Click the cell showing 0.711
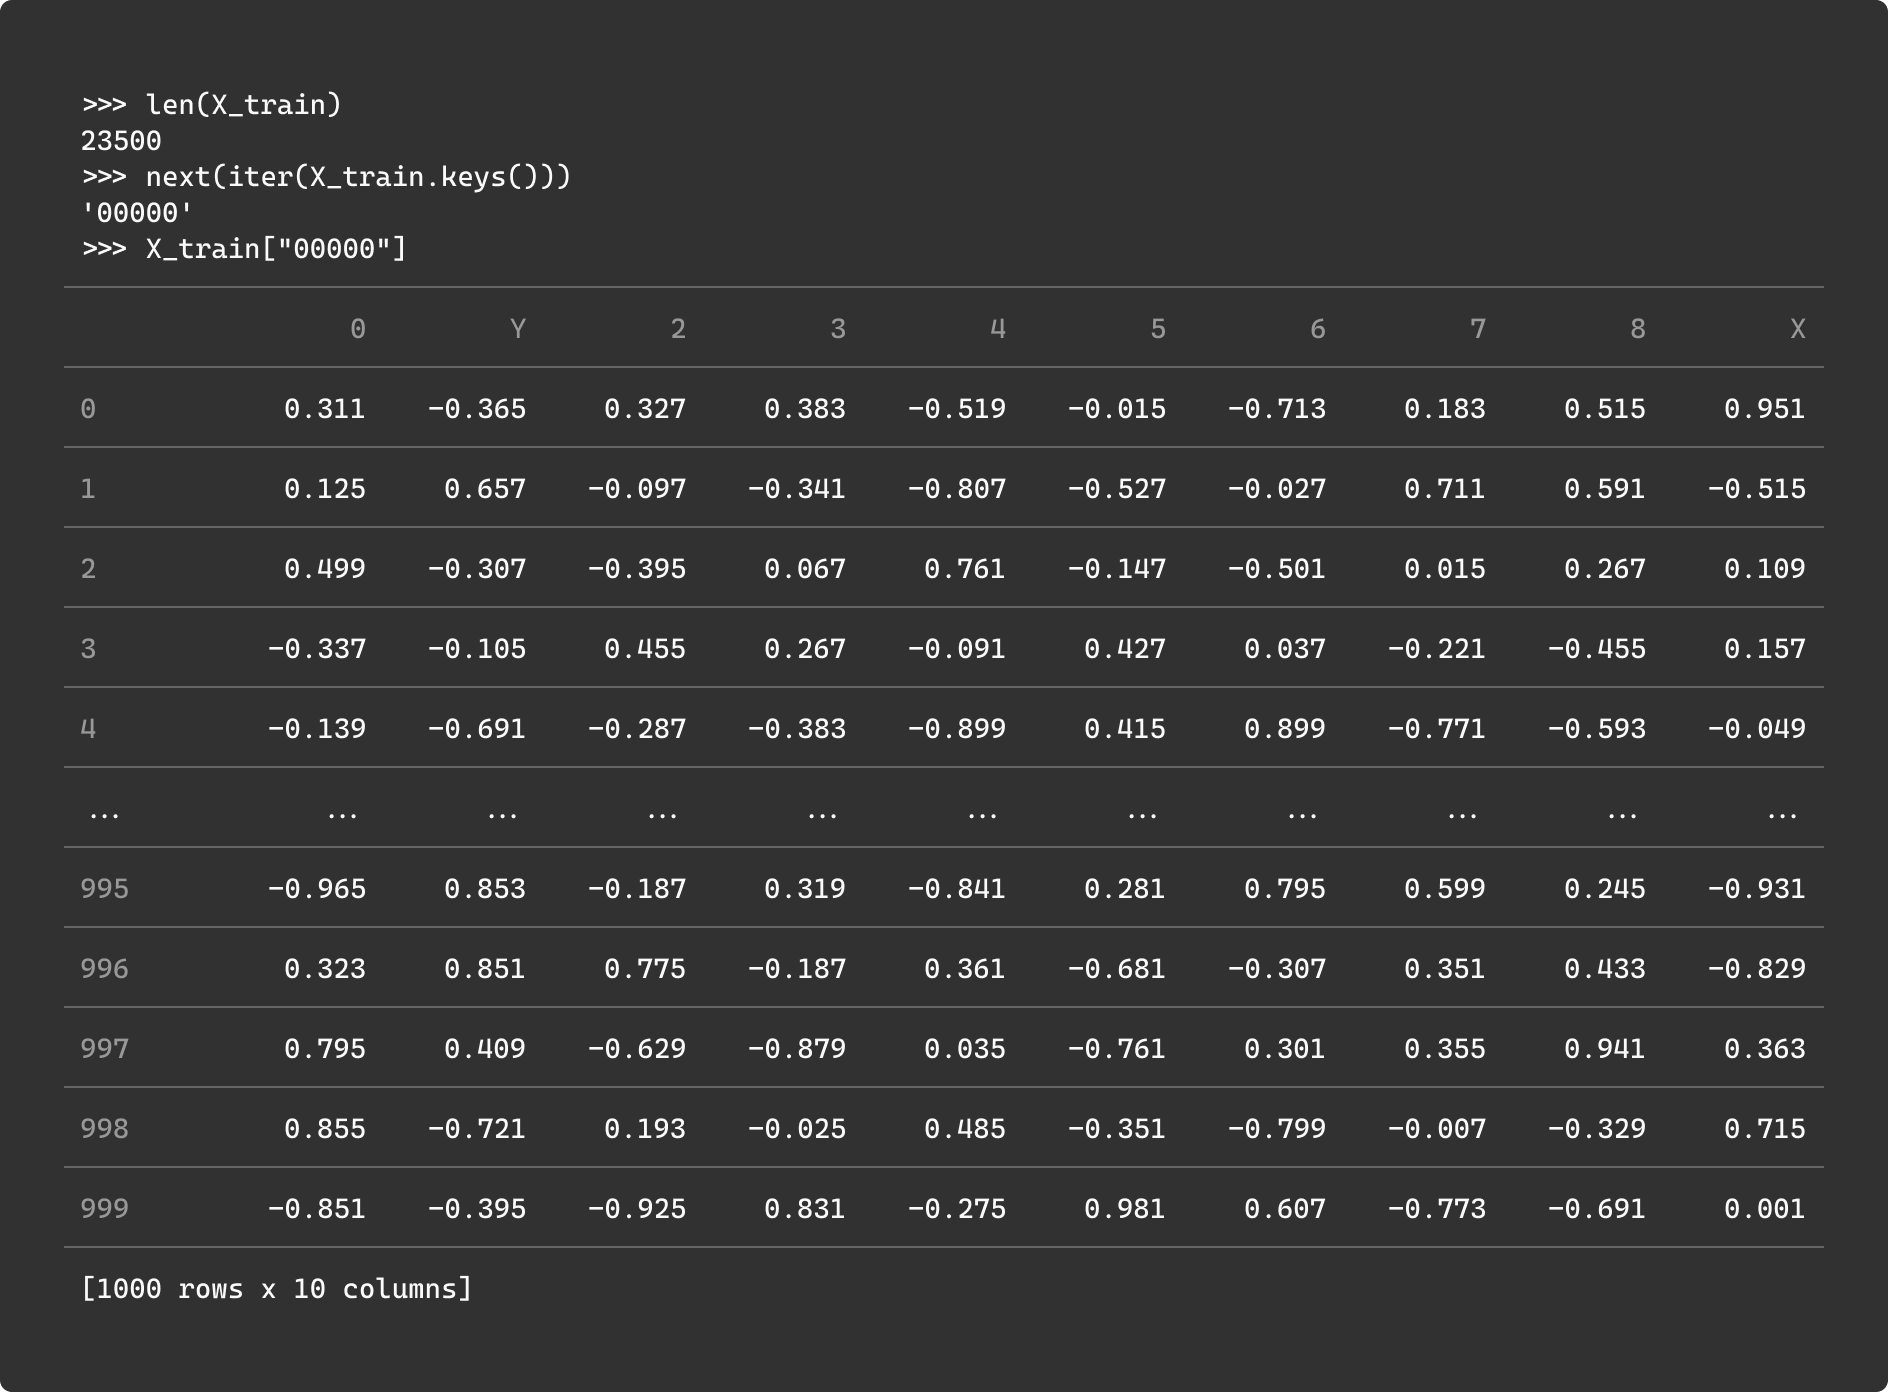 (1444, 489)
